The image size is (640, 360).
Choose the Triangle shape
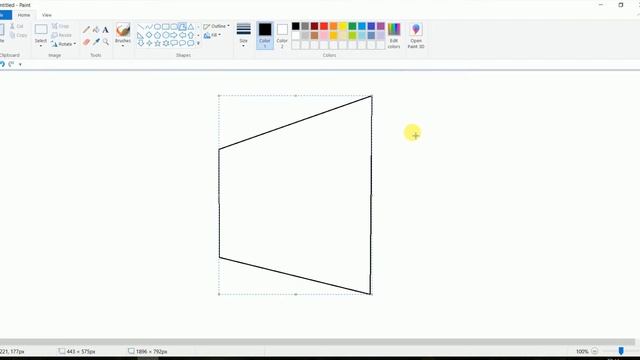pyautogui.click(x=191, y=27)
